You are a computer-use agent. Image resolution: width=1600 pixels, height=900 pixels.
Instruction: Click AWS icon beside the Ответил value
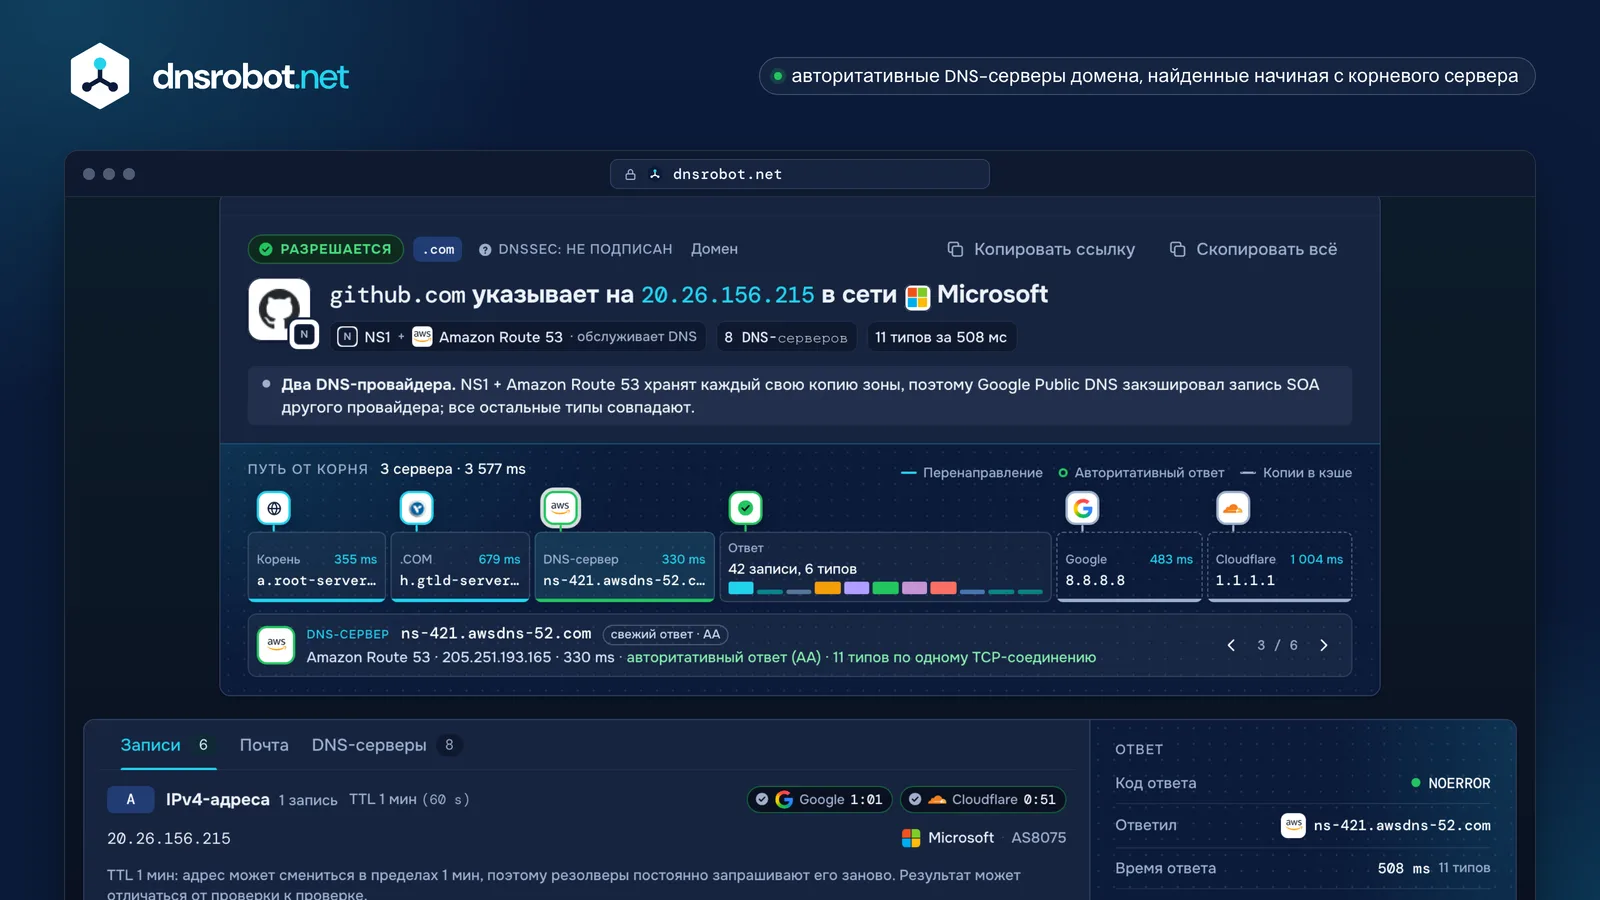click(1293, 825)
